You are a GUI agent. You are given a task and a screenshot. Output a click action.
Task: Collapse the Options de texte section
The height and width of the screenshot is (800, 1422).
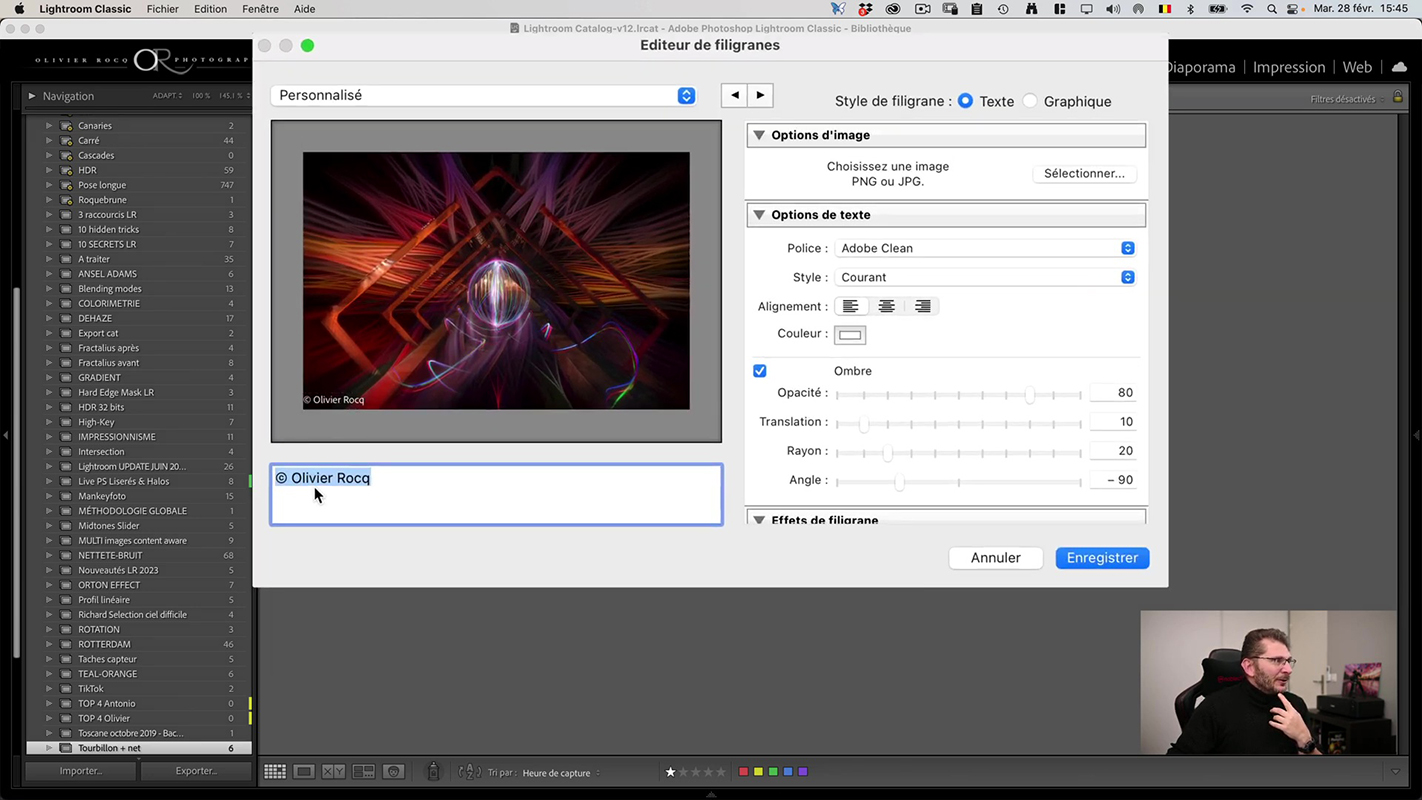(x=759, y=215)
